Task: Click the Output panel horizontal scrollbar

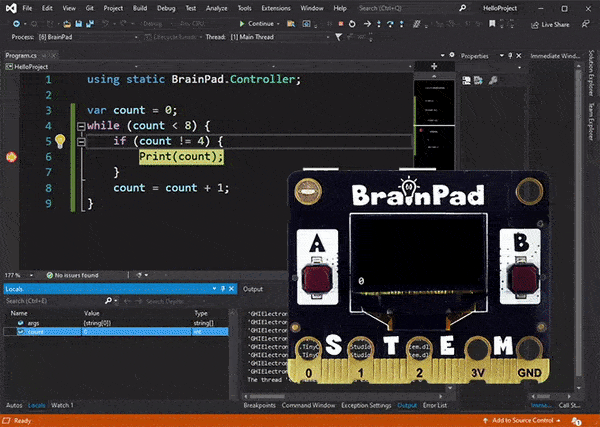Action: (344, 397)
